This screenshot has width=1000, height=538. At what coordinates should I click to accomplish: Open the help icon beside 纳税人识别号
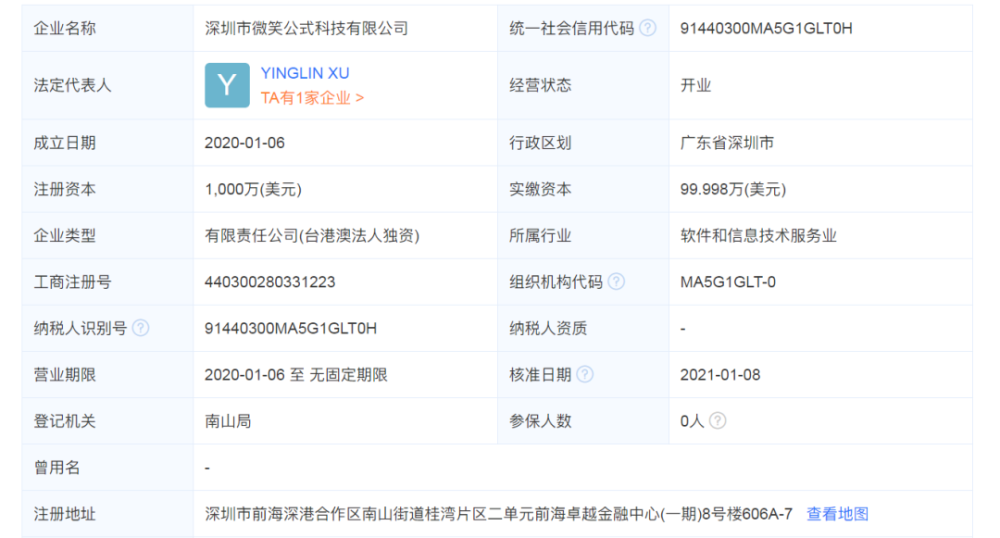point(140,328)
